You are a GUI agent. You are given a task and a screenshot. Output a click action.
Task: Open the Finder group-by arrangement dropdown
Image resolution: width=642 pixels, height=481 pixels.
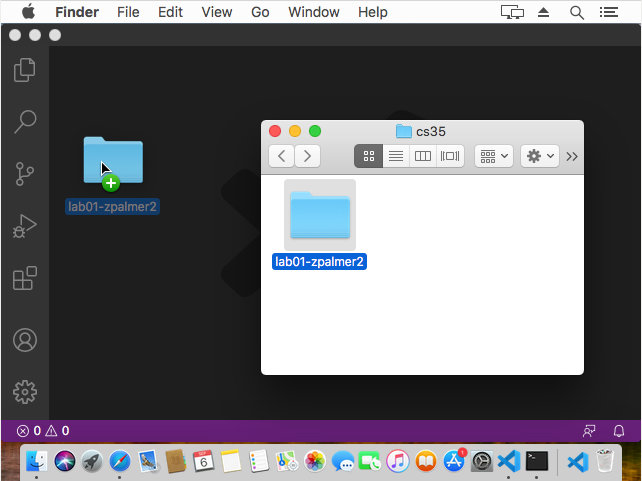pyautogui.click(x=494, y=156)
